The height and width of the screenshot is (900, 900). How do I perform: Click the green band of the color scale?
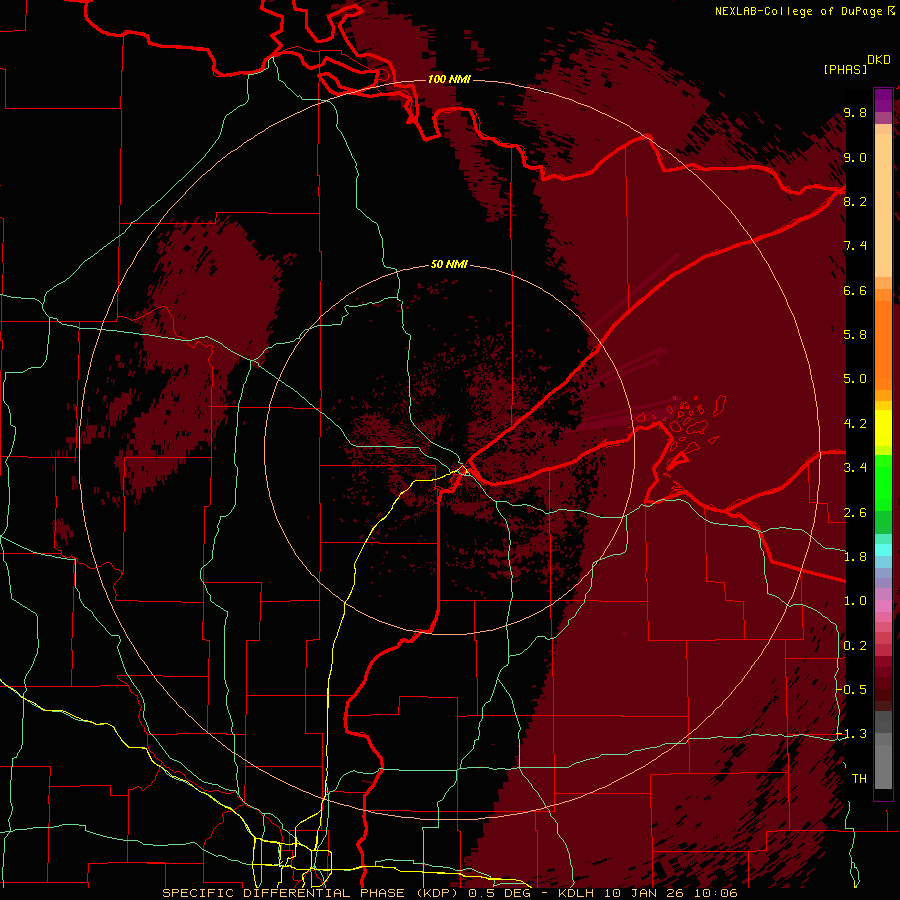(x=883, y=482)
